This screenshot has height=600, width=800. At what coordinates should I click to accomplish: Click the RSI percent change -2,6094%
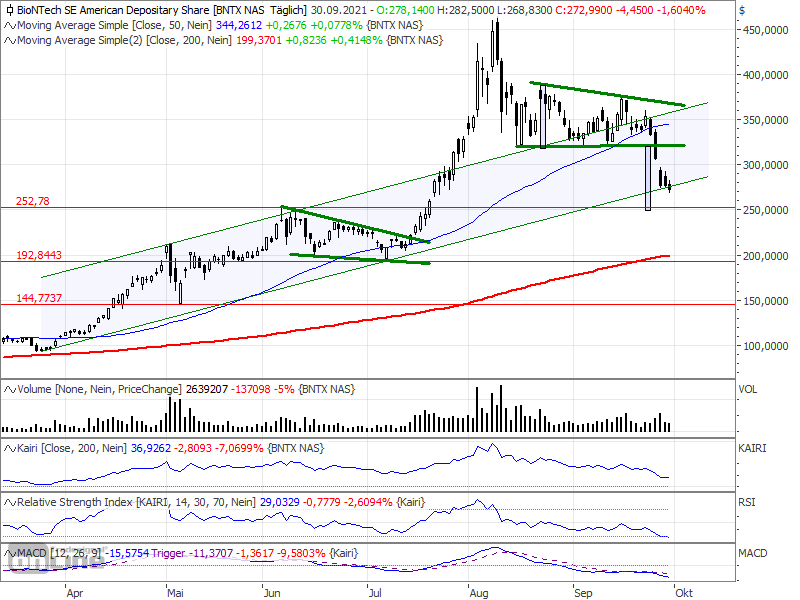(x=368, y=503)
